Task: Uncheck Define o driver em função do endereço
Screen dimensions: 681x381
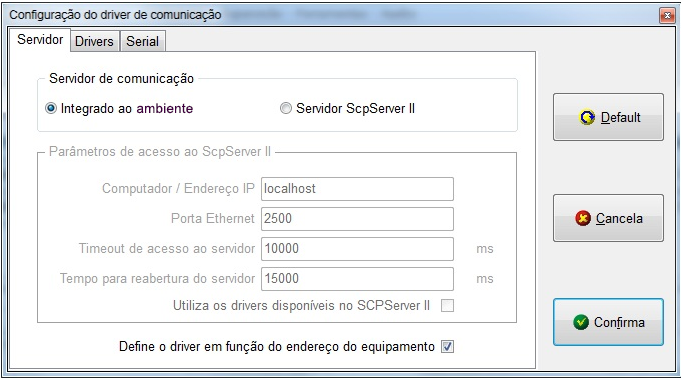Action: pyautogui.click(x=447, y=347)
